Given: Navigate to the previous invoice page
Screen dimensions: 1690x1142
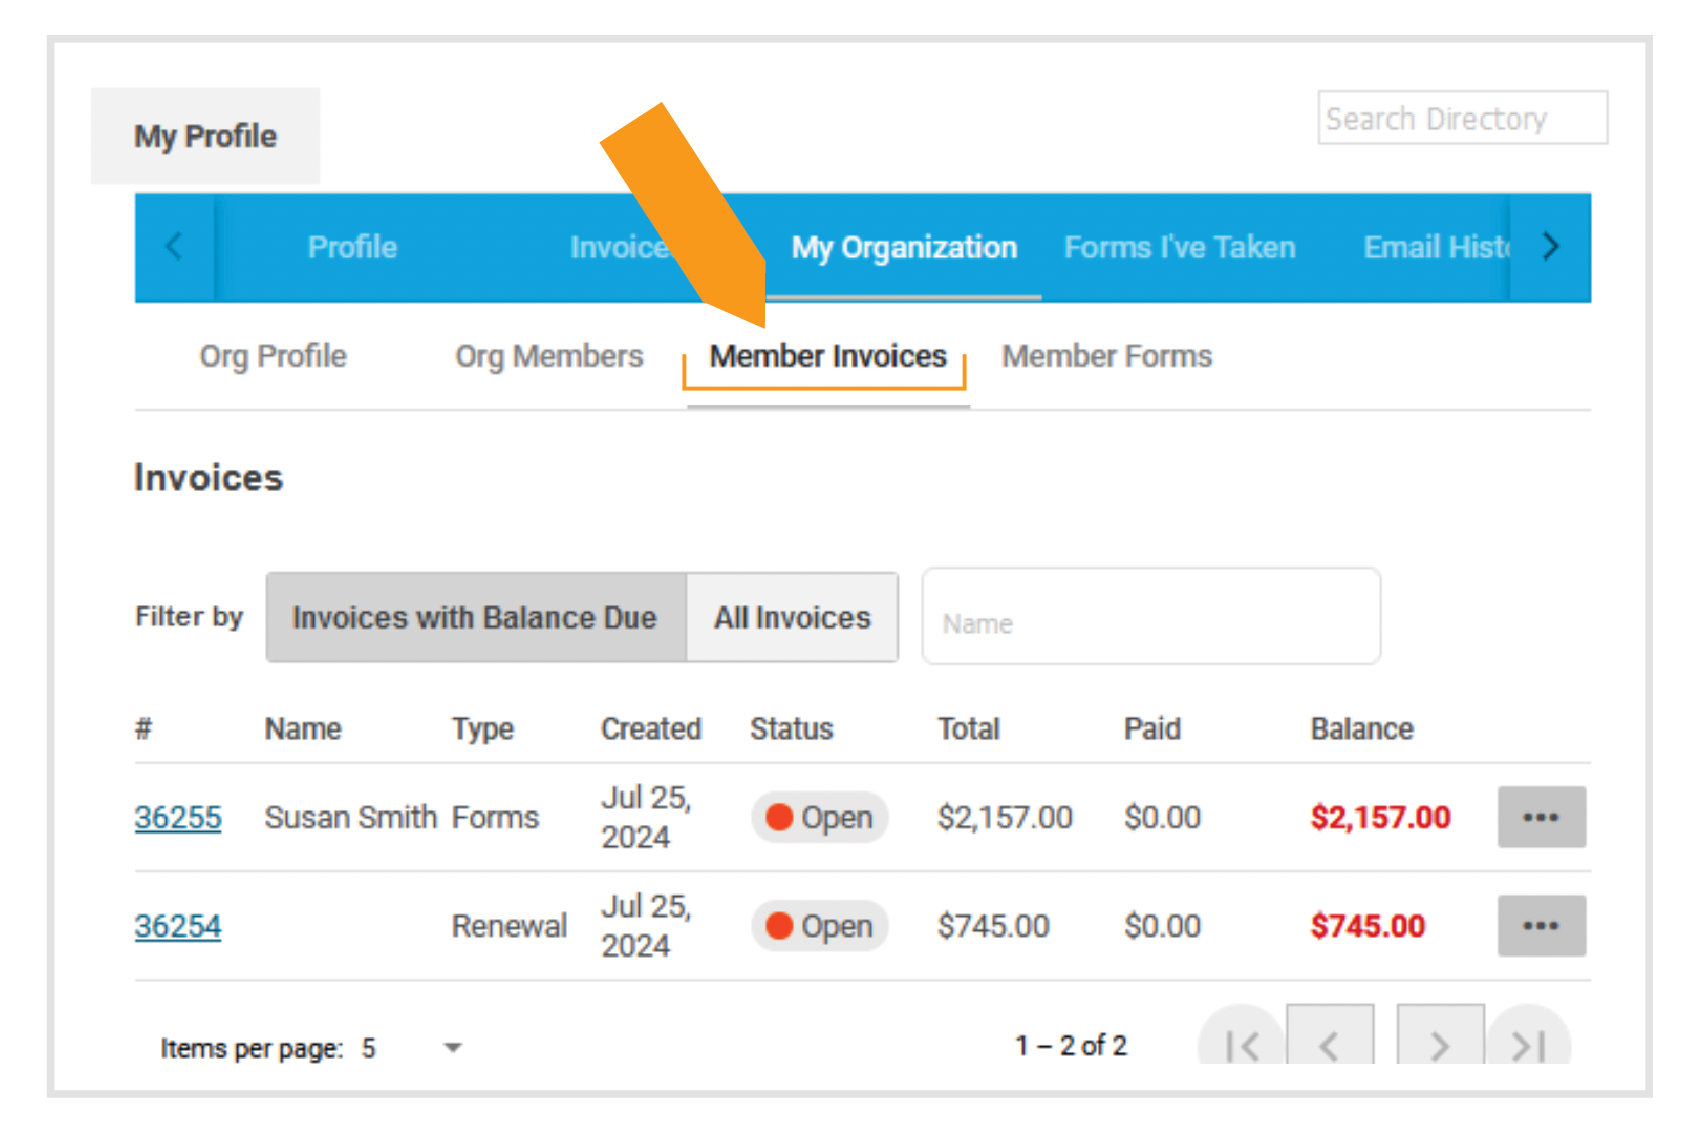Looking at the screenshot, I should pyautogui.click(x=1330, y=1046).
